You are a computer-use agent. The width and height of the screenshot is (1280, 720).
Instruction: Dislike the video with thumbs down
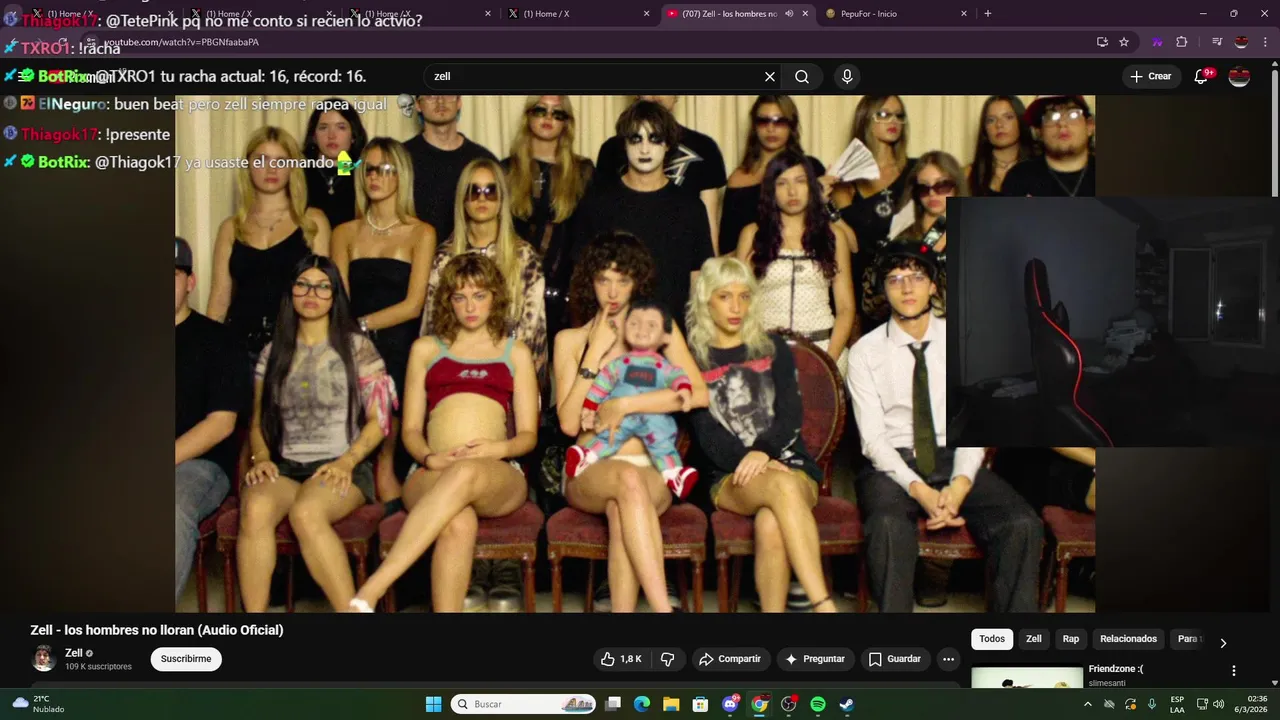[x=668, y=659]
